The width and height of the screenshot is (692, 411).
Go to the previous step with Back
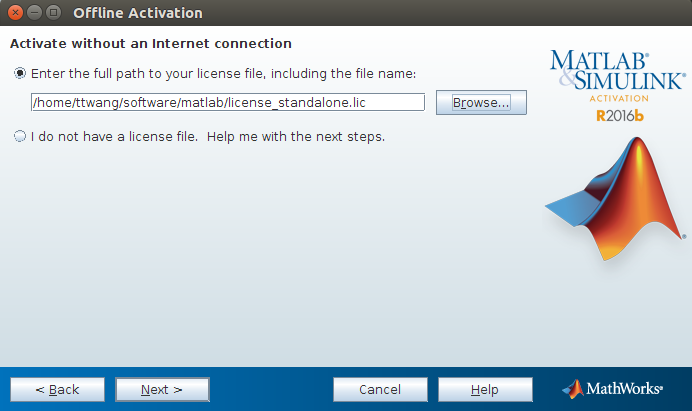tap(57, 389)
